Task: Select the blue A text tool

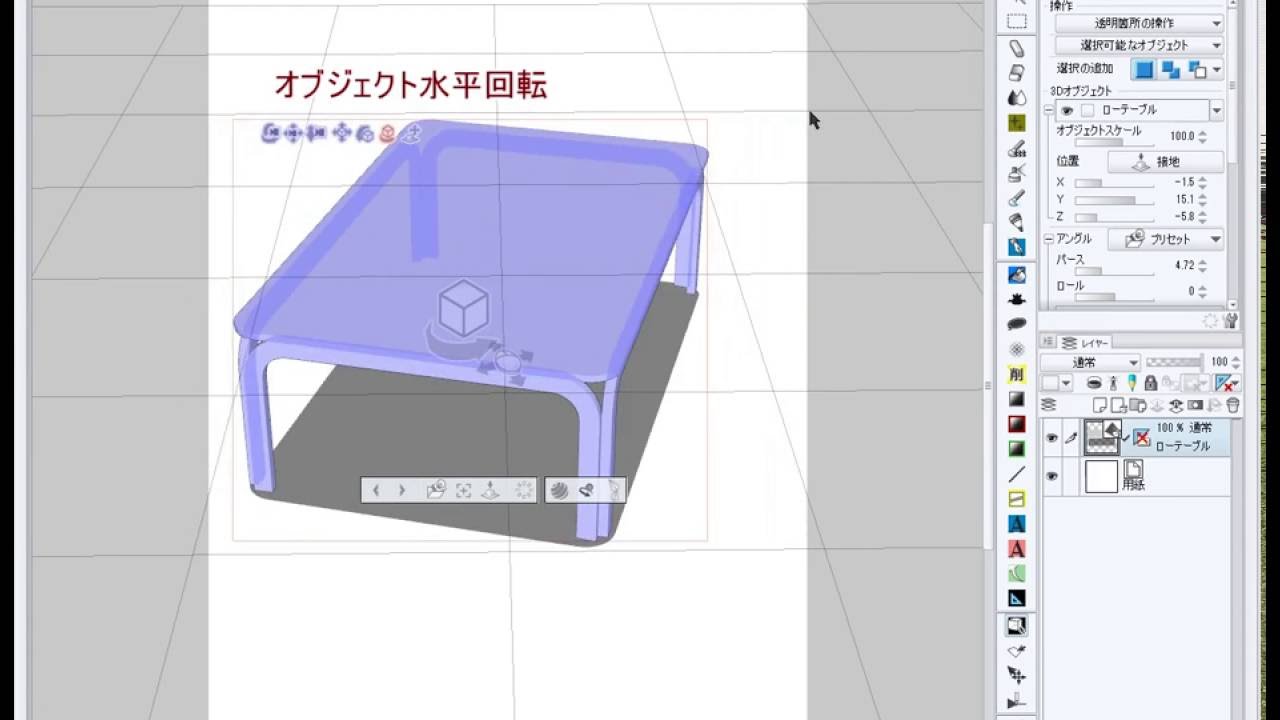Action: pyautogui.click(x=1017, y=524)
